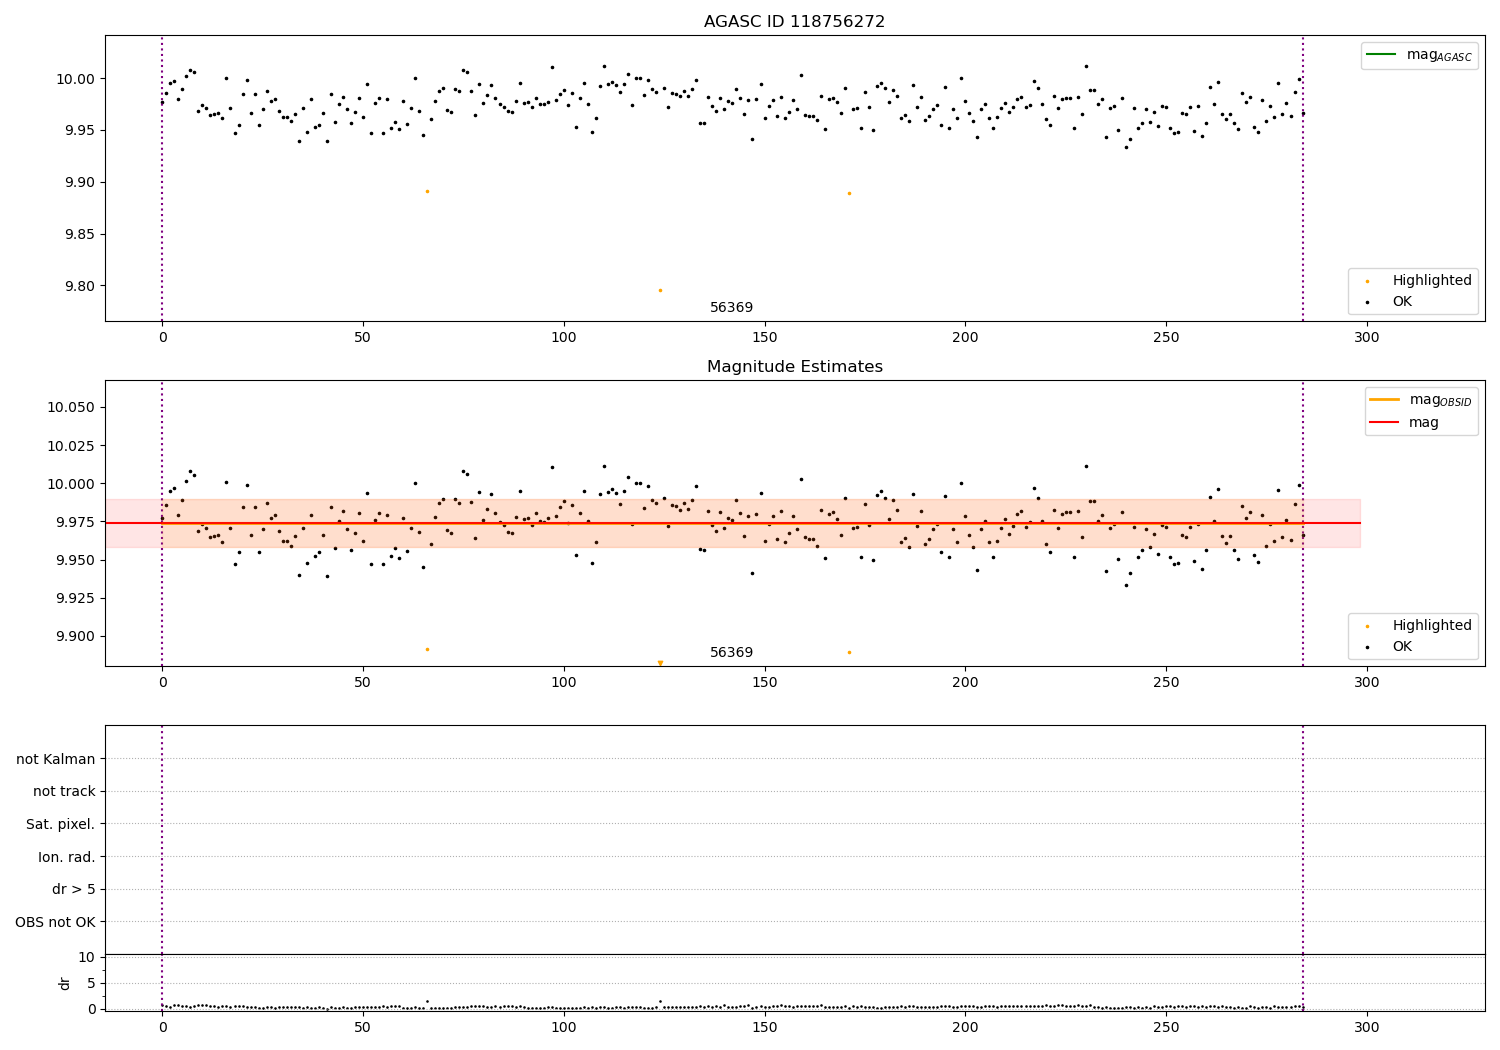Screen dimensions: 1500x1050
Task: Click the 'AGASC ID 118756272' plot title
Action: [794, 22]
